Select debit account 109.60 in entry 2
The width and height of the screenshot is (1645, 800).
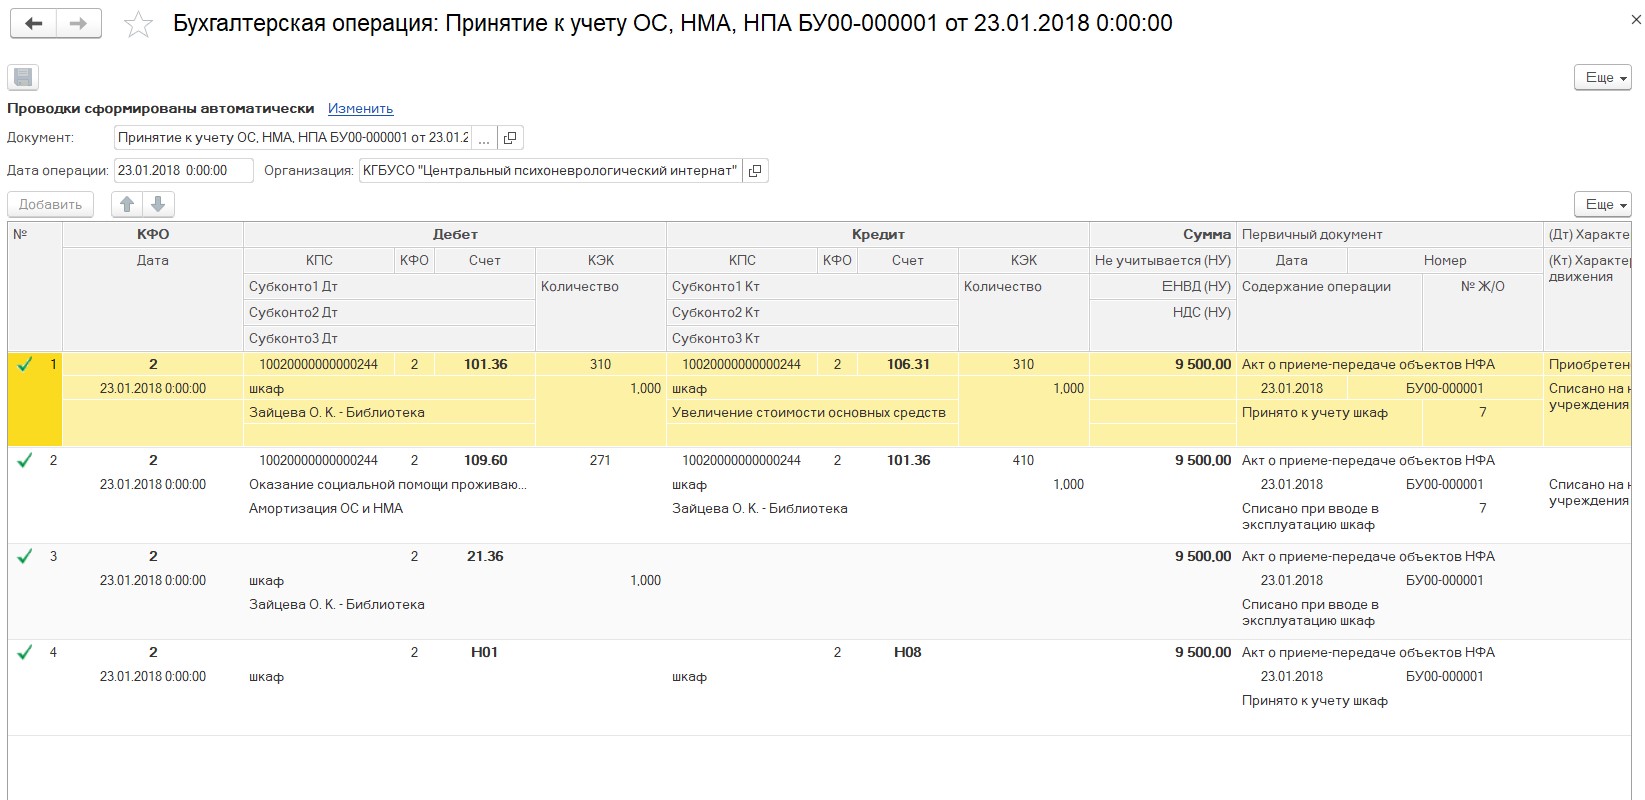(485, 460)
